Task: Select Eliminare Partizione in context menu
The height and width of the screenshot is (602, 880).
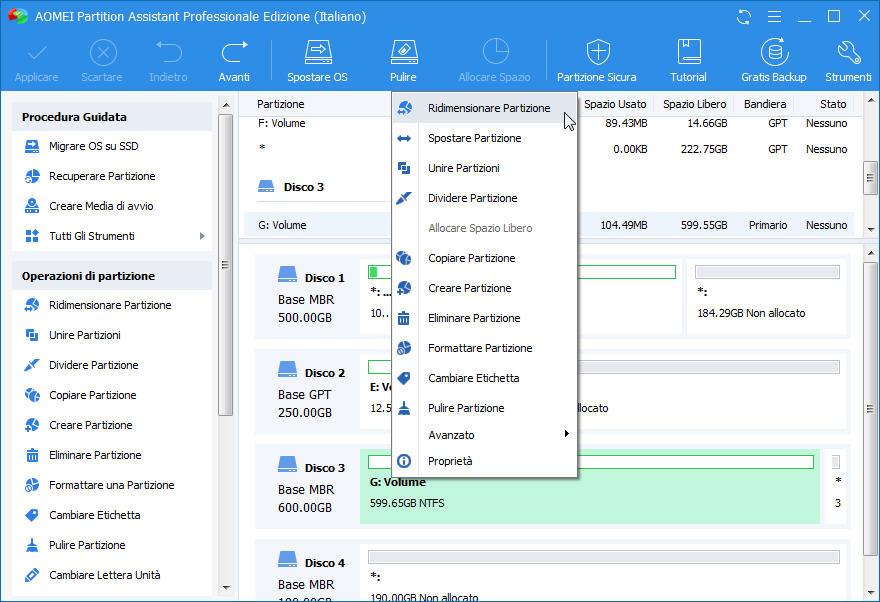Action: [485, 319]
